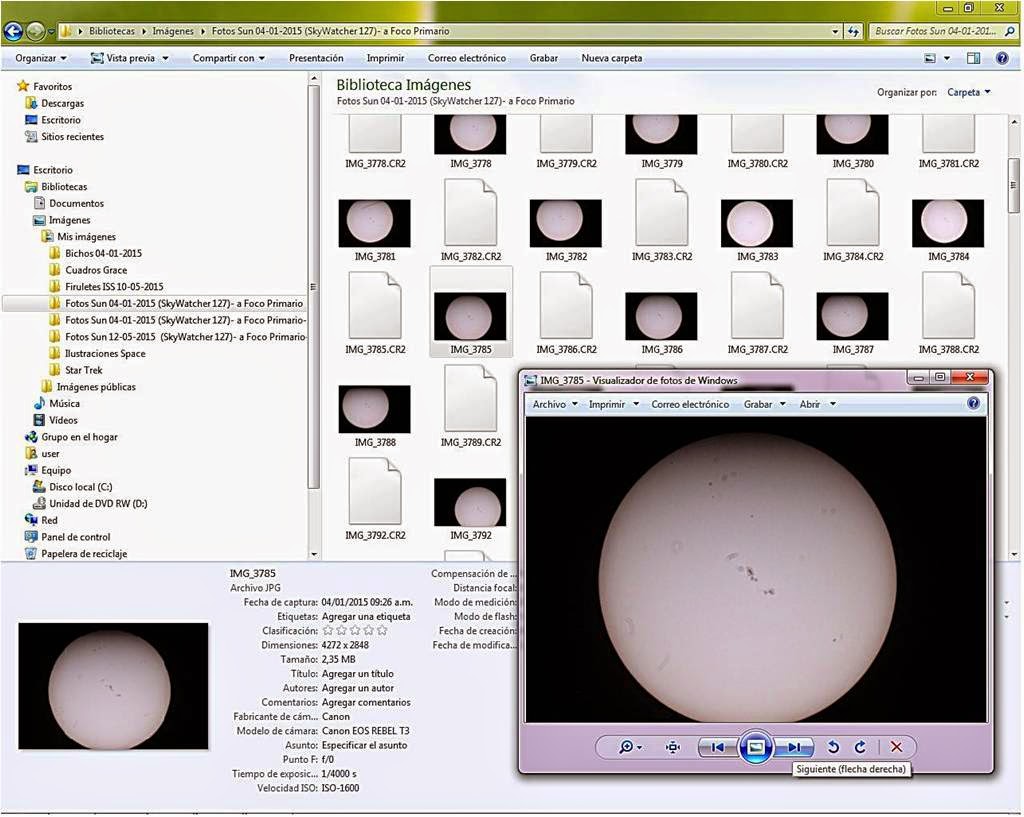
Task: Open the Organizar por Carpeta dropdown
Action: point(969,92)
